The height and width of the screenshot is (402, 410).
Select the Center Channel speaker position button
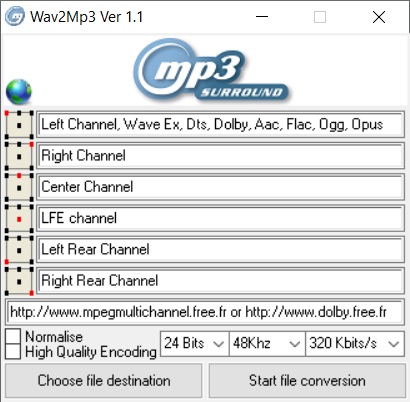[x=19, y=187]
